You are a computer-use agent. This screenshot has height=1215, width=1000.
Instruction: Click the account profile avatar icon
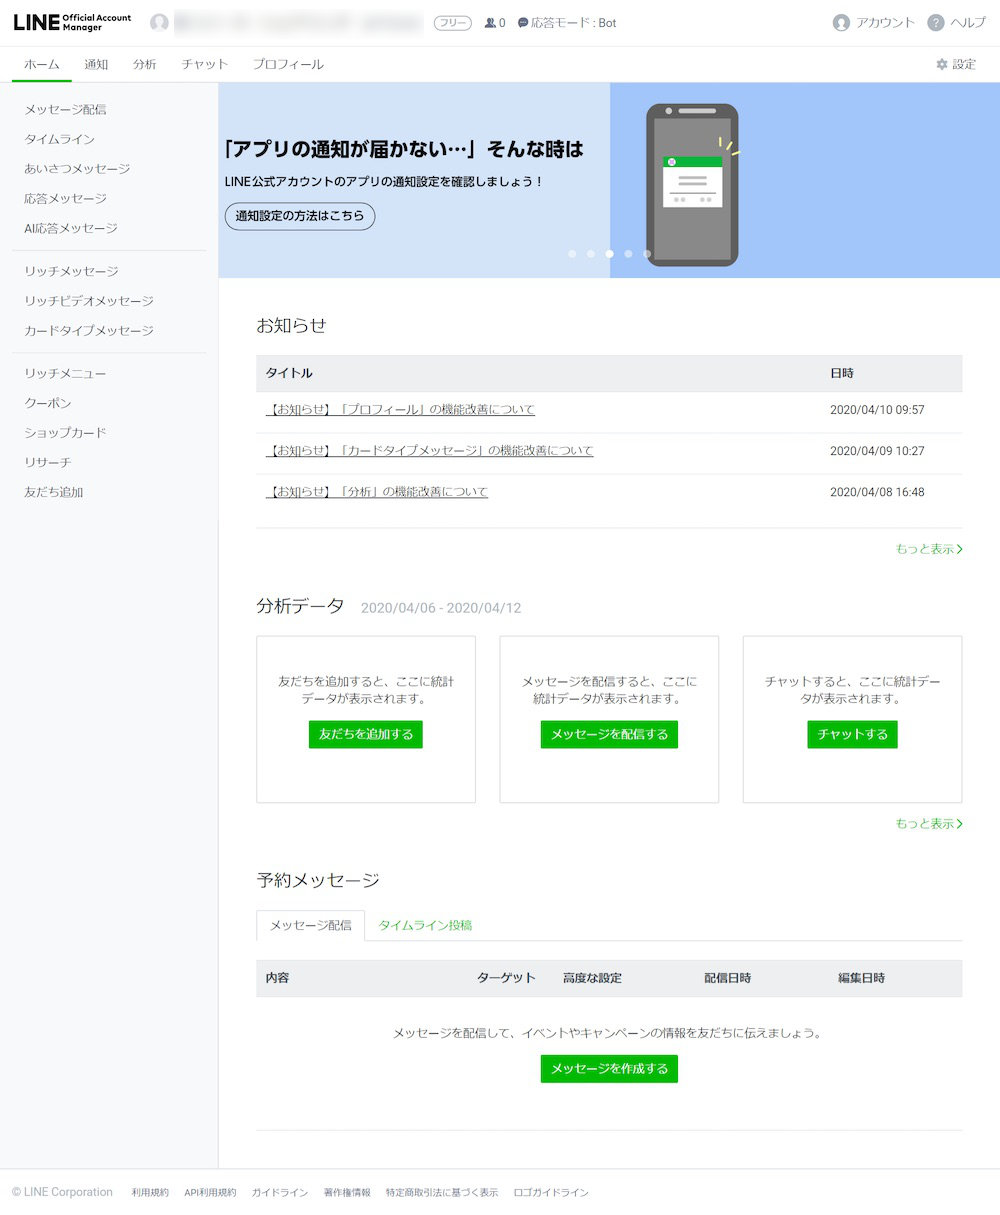coord(159,22)
